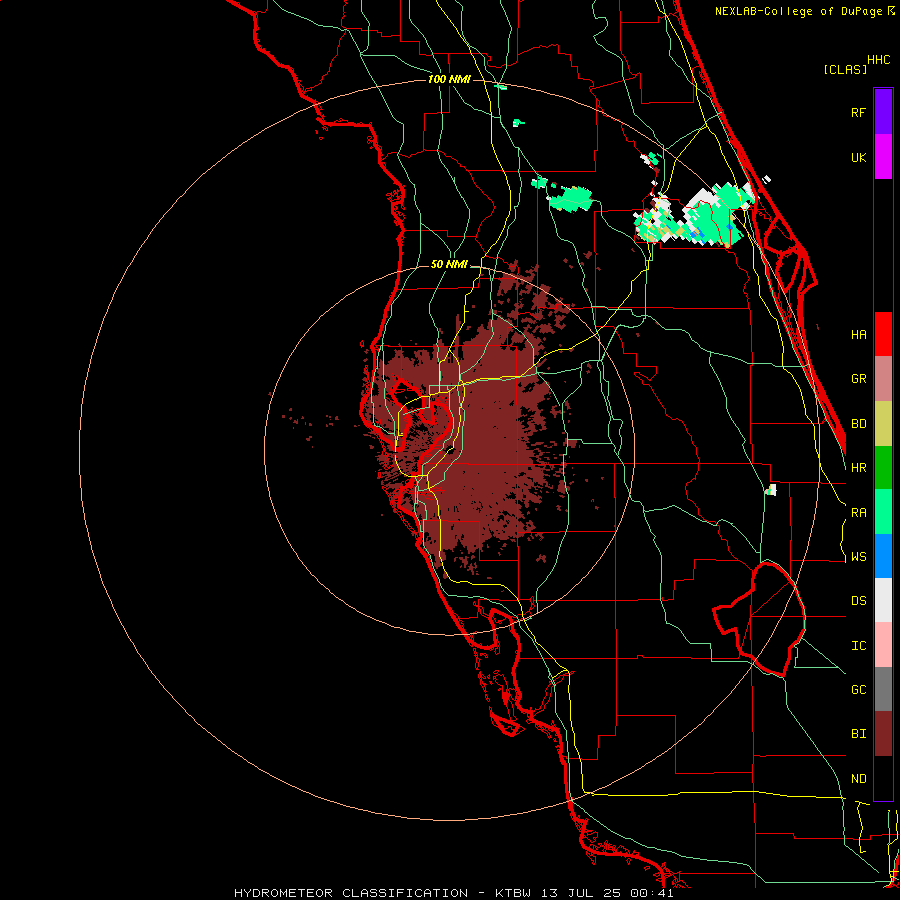Viewport: 900px width, 900px height.
Task: Click the DS white legend swatch
Action: click(x=883, y=600)
